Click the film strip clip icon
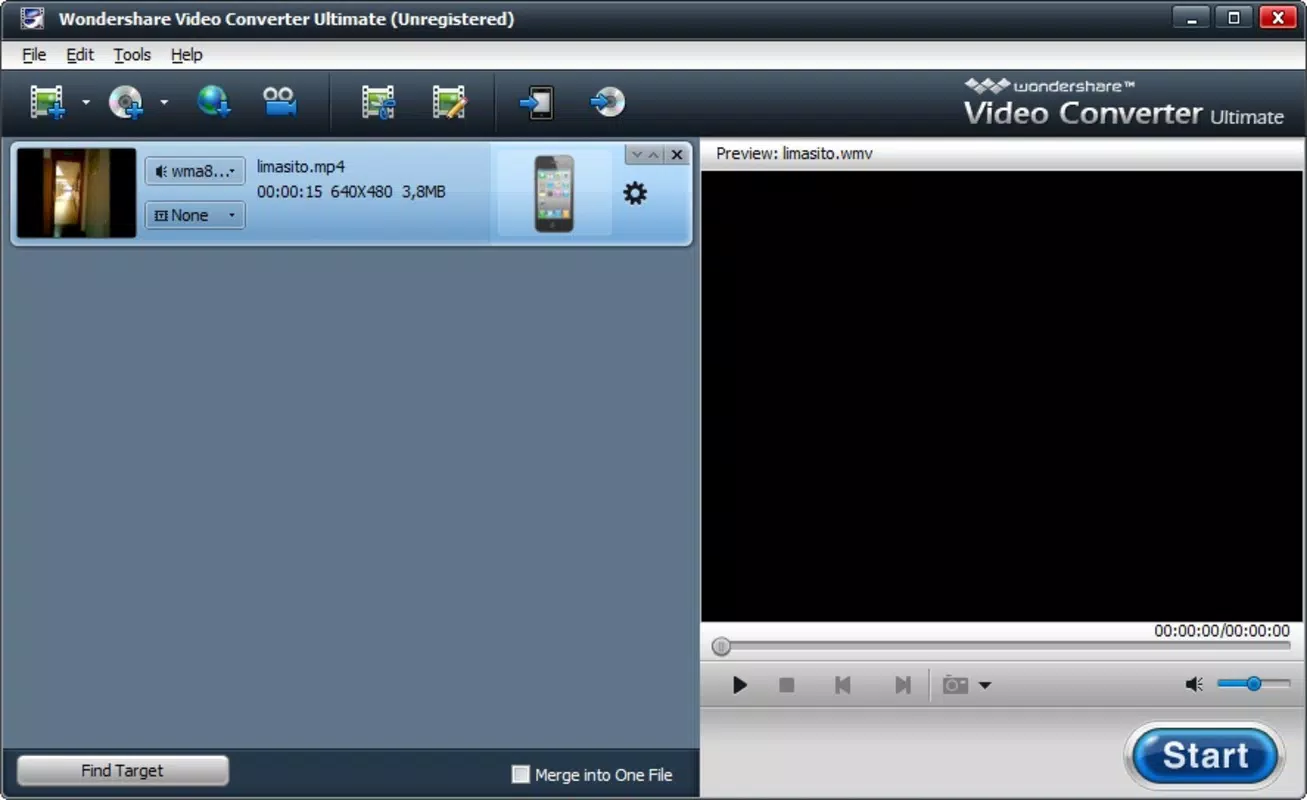This screenshot has height=800, width=1307. coord(379,102)
